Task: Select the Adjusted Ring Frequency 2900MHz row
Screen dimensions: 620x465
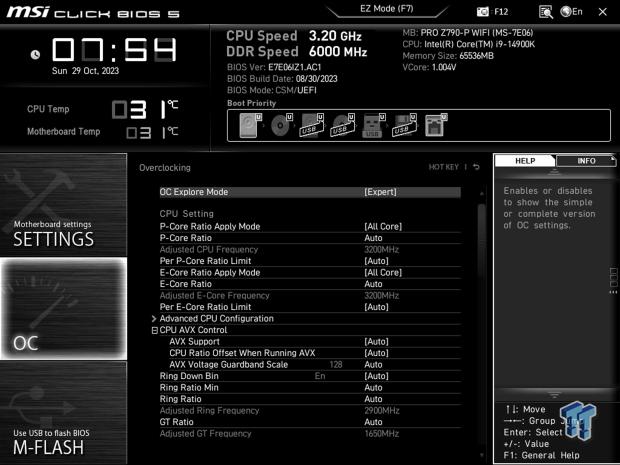Action: click(310, 410)
